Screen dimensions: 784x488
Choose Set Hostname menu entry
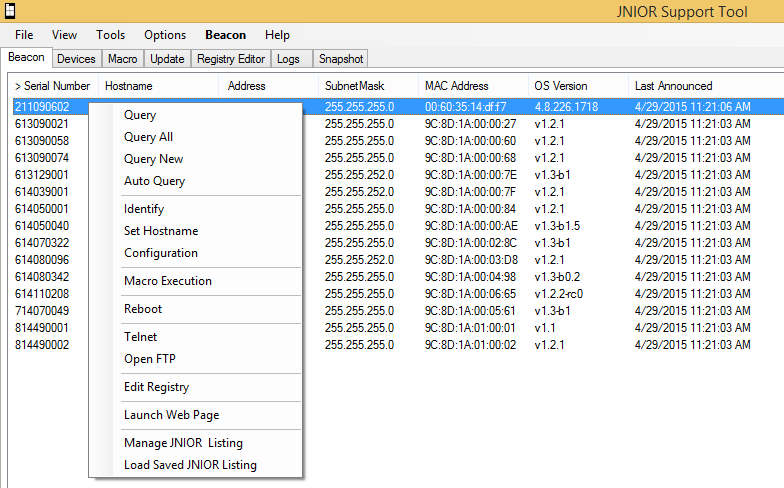coord(196,231)
